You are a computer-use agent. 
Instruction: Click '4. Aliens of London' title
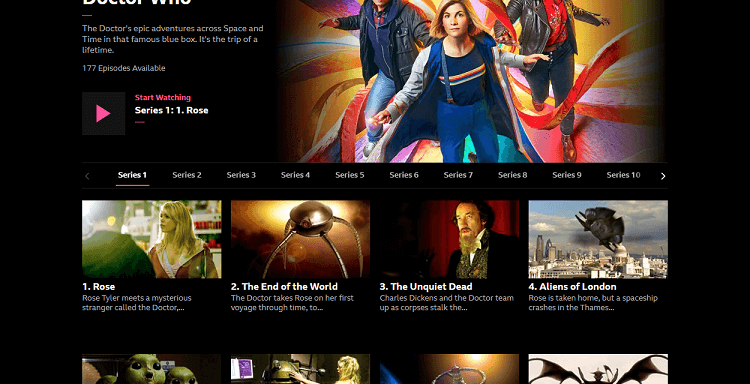pos(572,287)
